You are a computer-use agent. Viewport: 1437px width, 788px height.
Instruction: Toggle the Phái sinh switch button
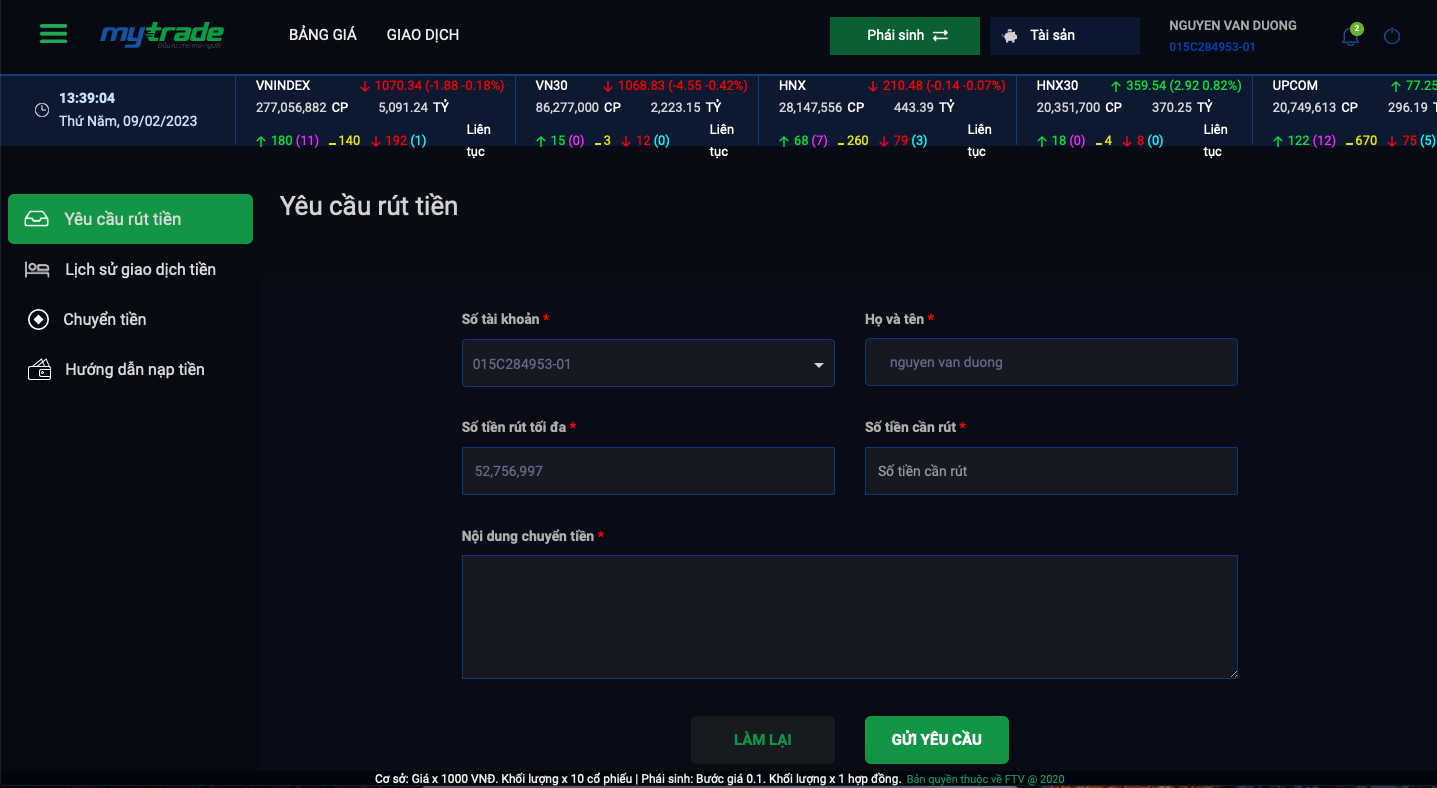[x=905, y=36]
